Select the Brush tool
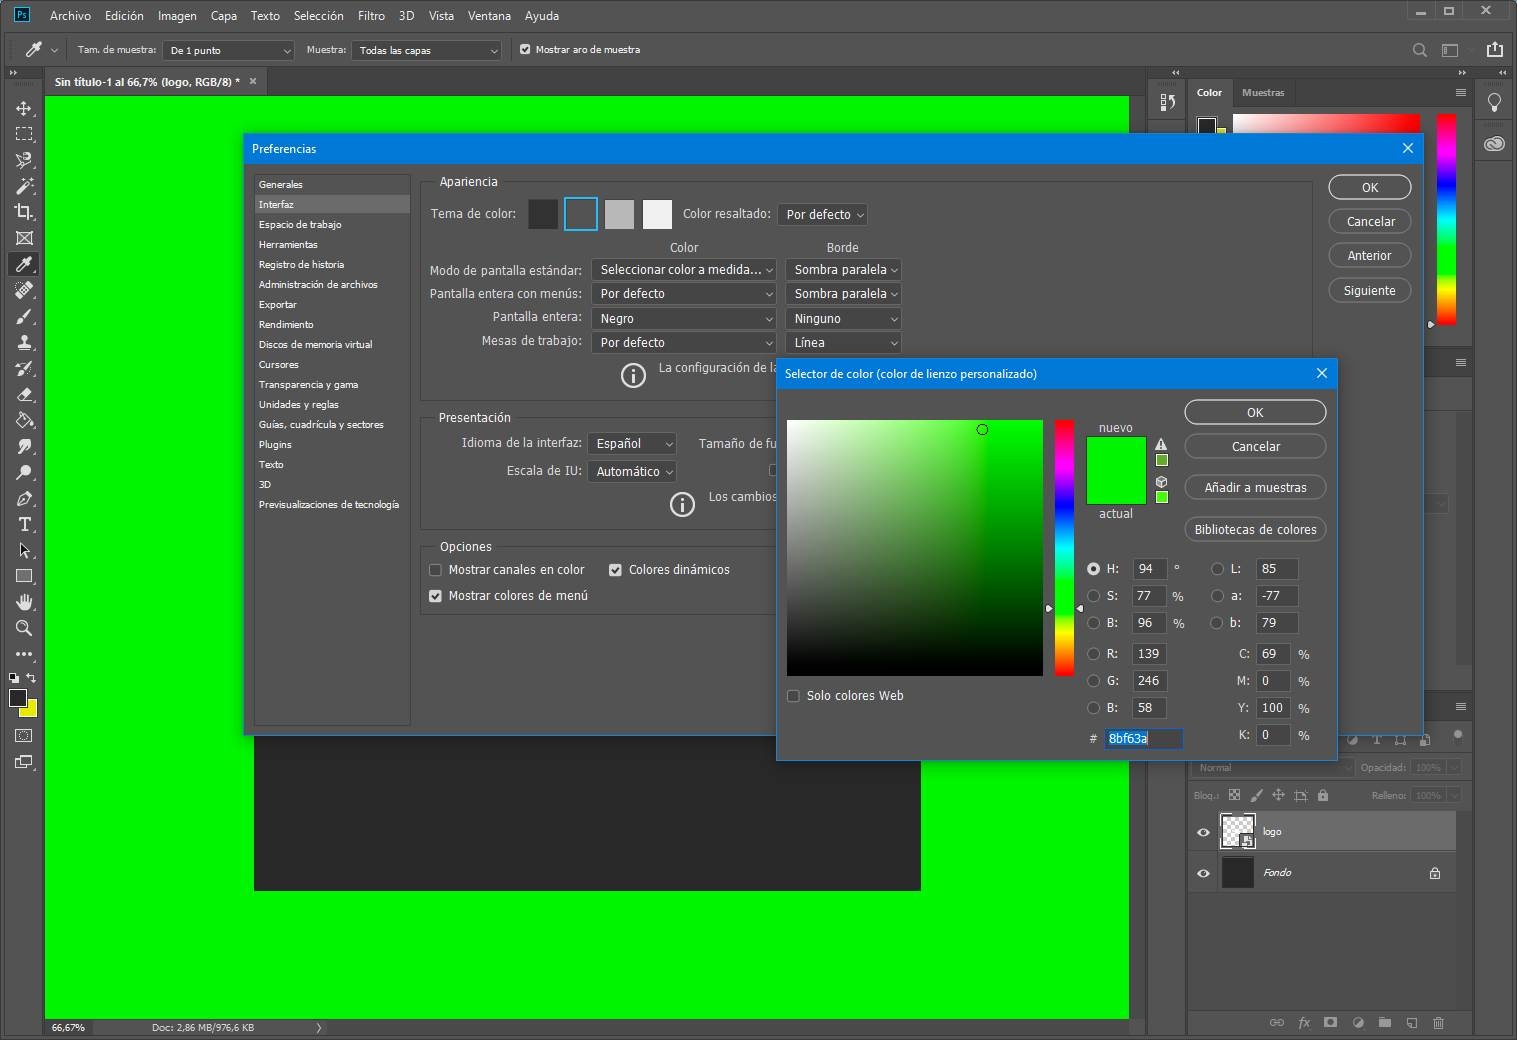The width and height of the screenshot is (1517, 1040). click(24, 316)
